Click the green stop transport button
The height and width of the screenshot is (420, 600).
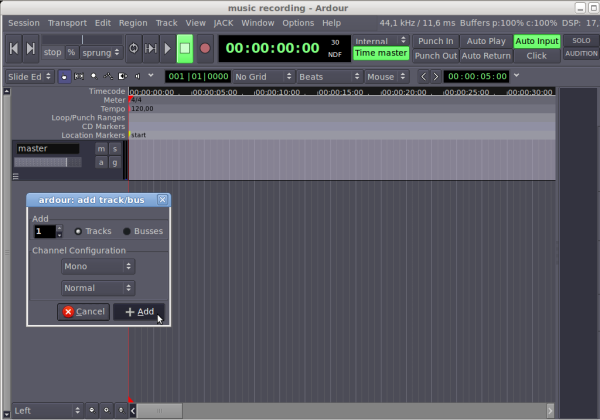tap(185, 49)
